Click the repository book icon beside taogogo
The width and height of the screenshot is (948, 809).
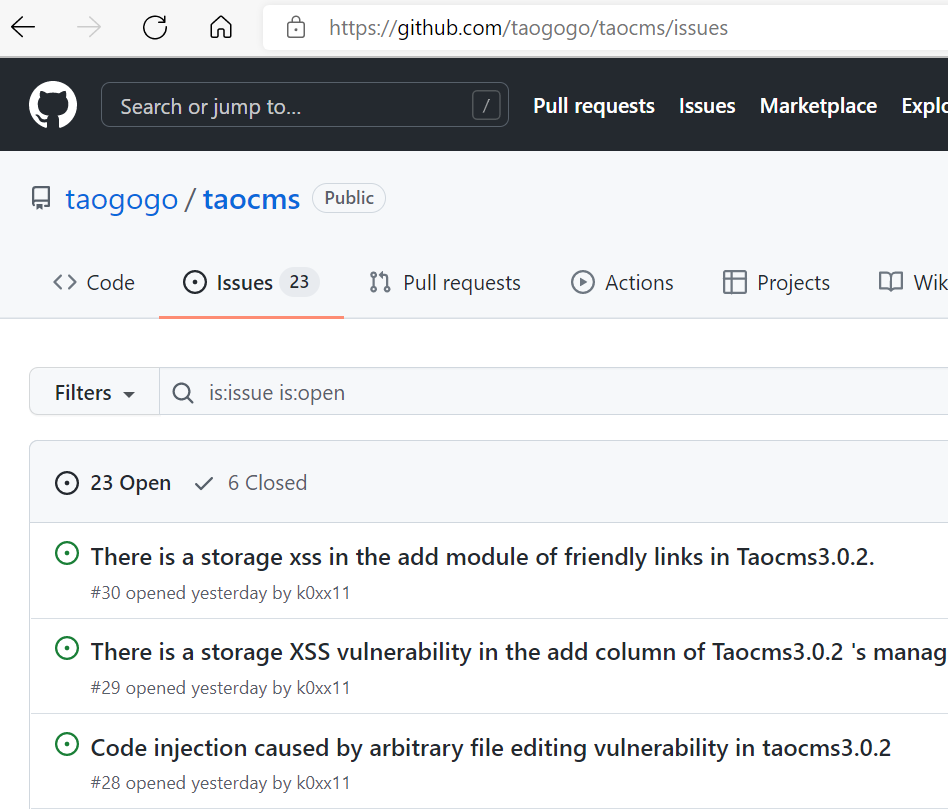tap(41, 199)
